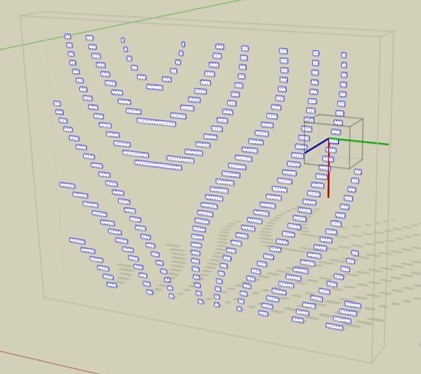Select the bottom slot of the innermost U
This screenshot has height=374, width=421.
coord(155,87)
